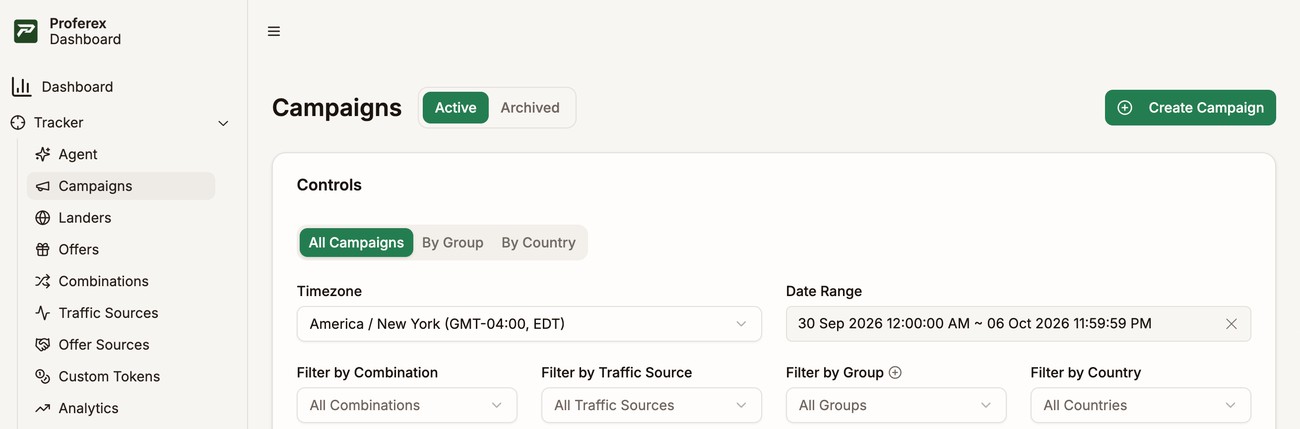Click the Traffic Sources pulse icon

(42, 313)
